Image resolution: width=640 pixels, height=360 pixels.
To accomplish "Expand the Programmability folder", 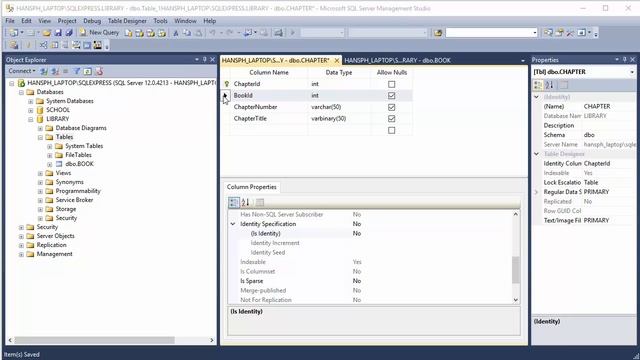I will (40, 191).
